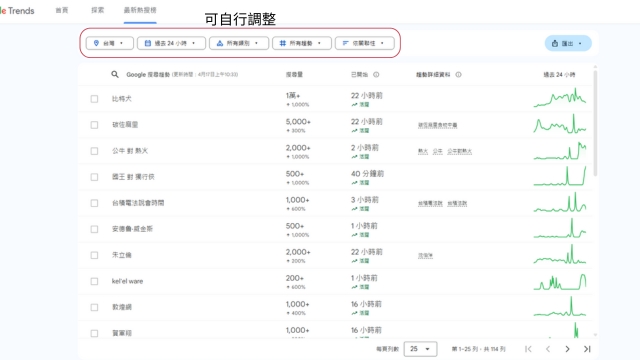Click the 1萬+ search volume value
This screenshot has height=360, width=640.
293,96
